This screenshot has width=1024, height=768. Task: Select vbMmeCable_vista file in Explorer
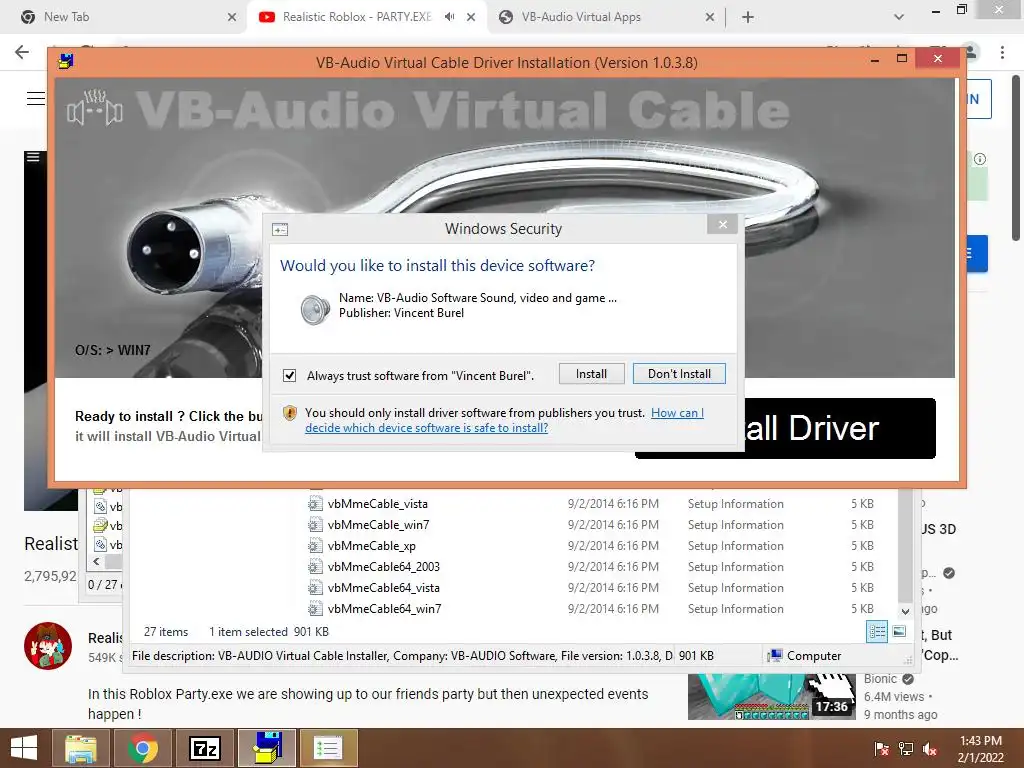pos(377,504)
